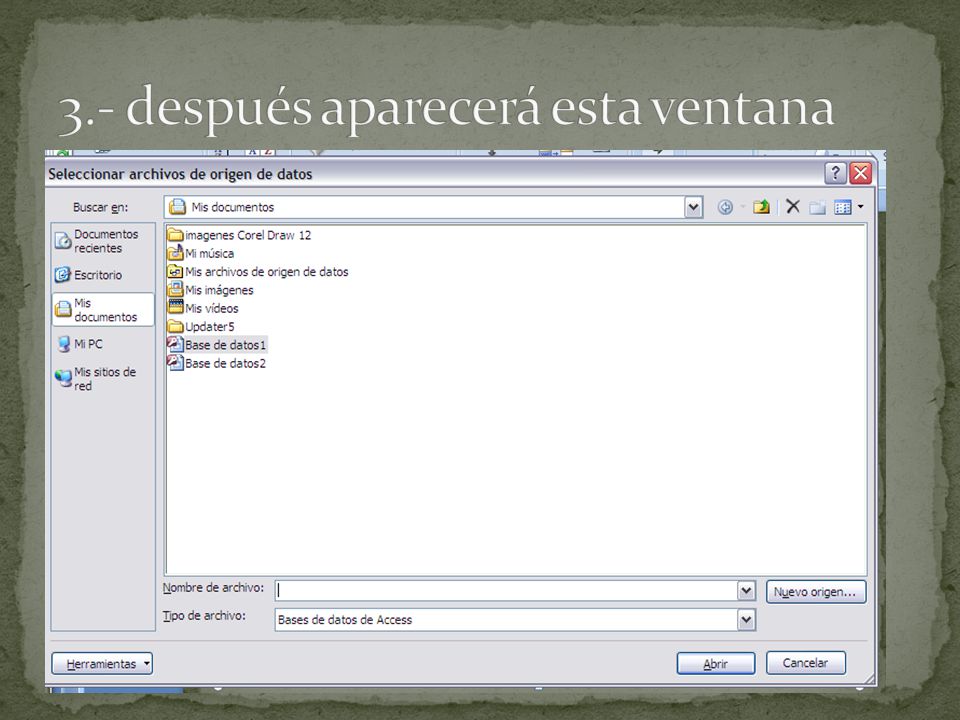Click the Abrir button

(716, 664)
